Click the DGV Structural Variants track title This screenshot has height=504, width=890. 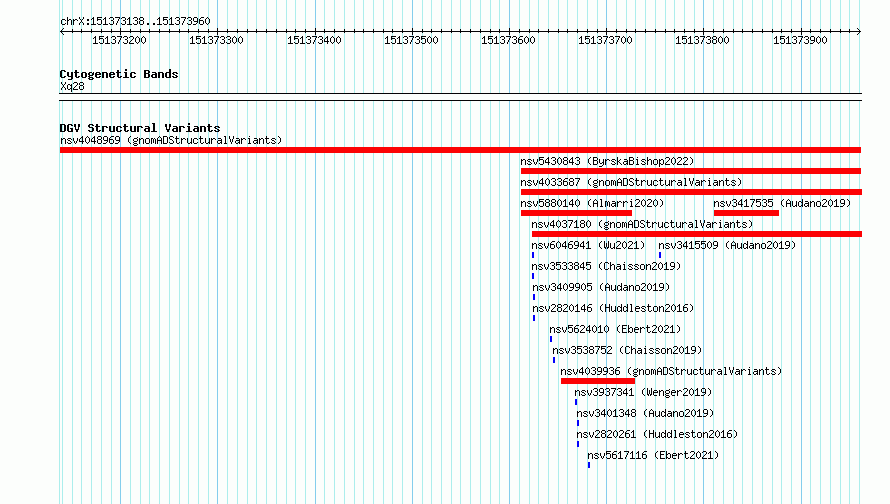[x=140, y=128]
